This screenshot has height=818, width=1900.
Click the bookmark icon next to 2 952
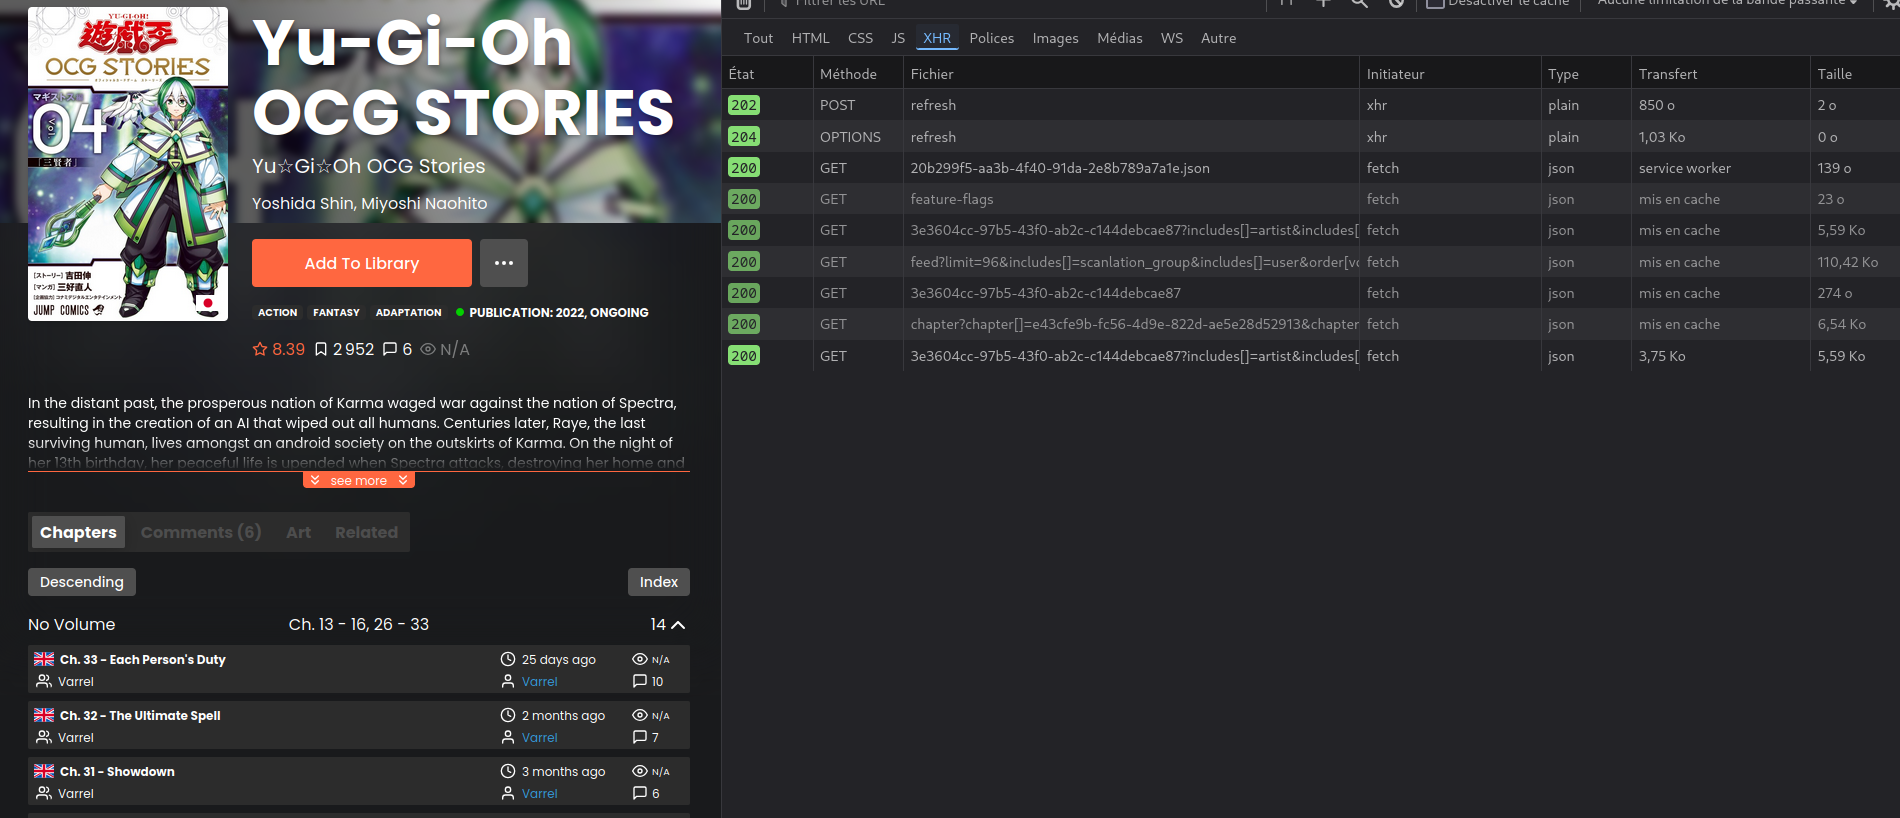(x=321, y=349)
